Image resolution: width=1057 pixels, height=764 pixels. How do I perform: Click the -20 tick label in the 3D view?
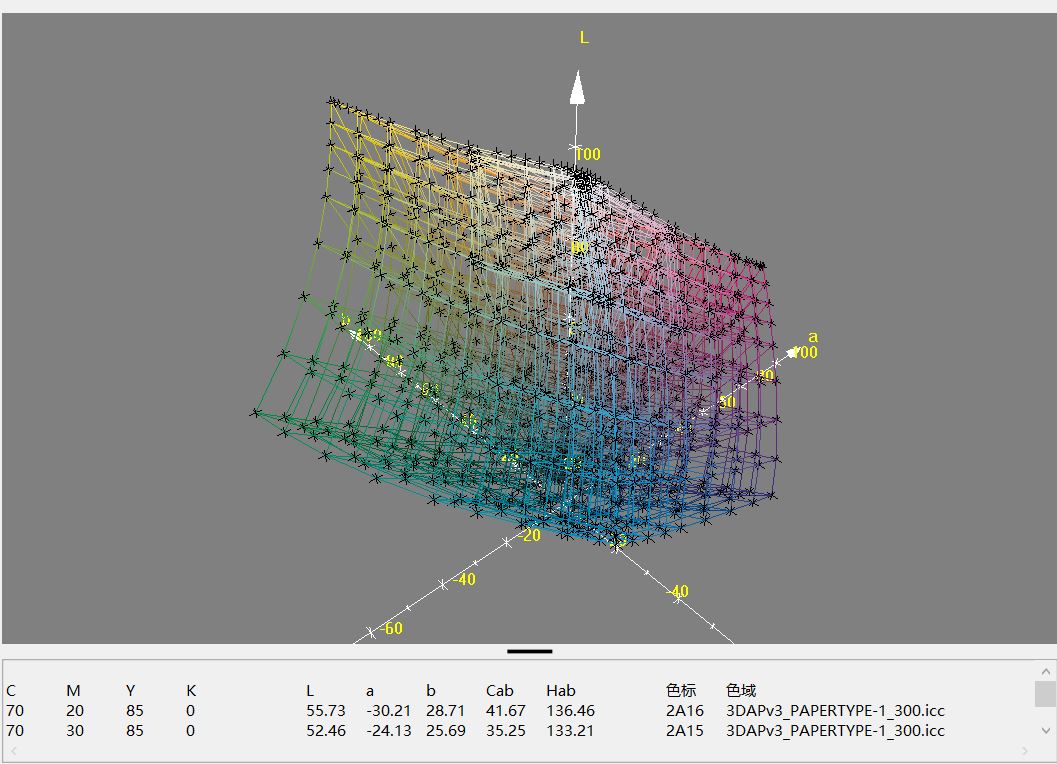pos(531,535)
